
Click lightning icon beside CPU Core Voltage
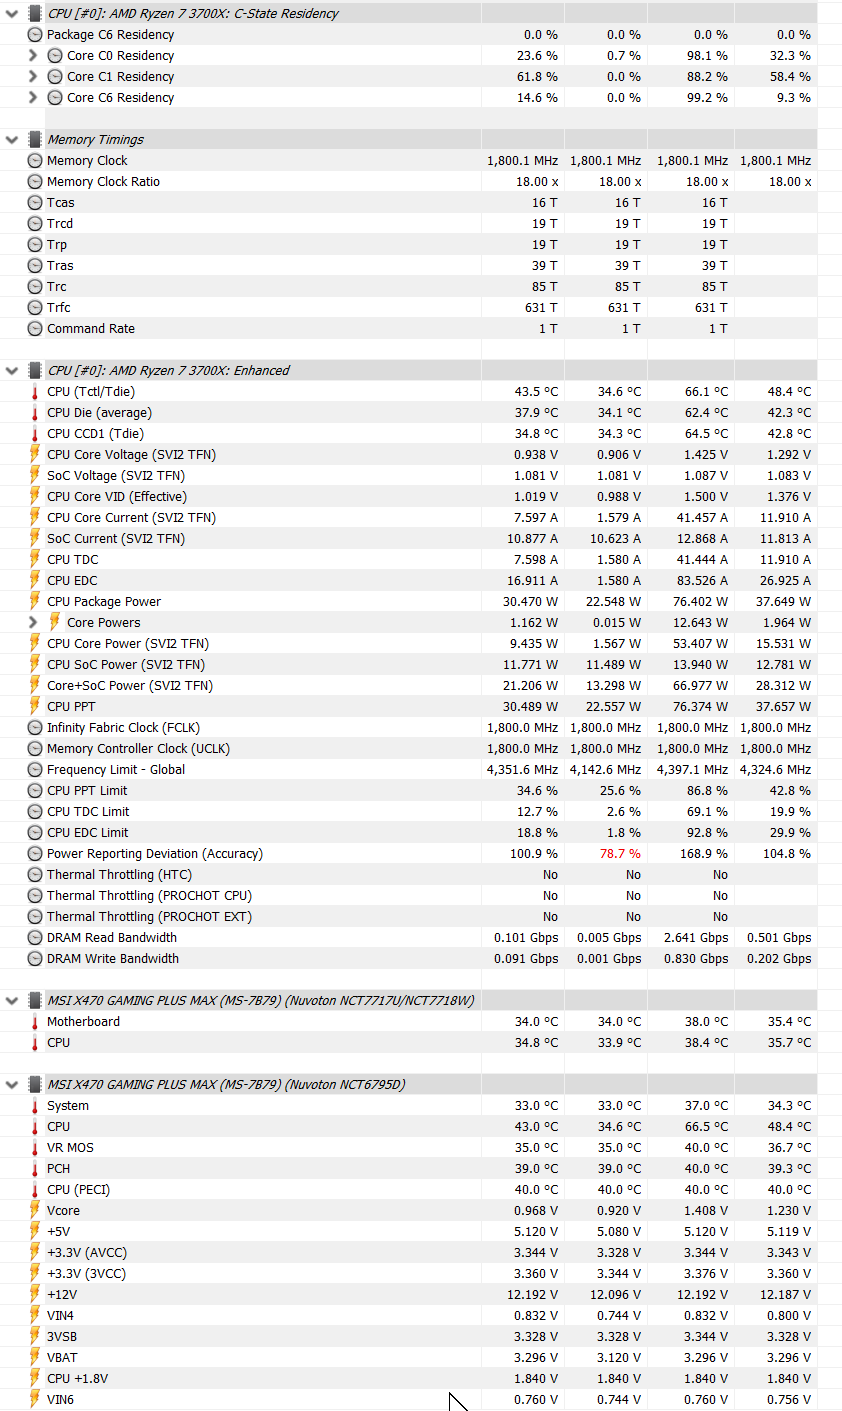(35, 455)
